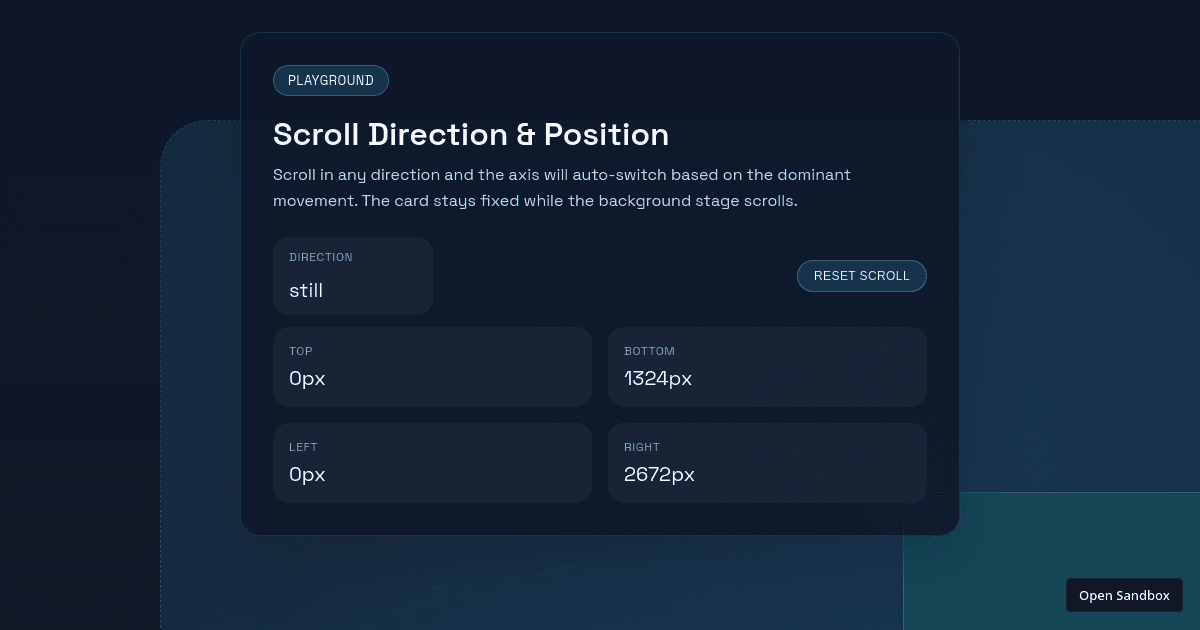The width and height of the screenshot is (1200, 630).
Task: Click the PLAYGROUND badge
Action: click(x=330, y=81)
